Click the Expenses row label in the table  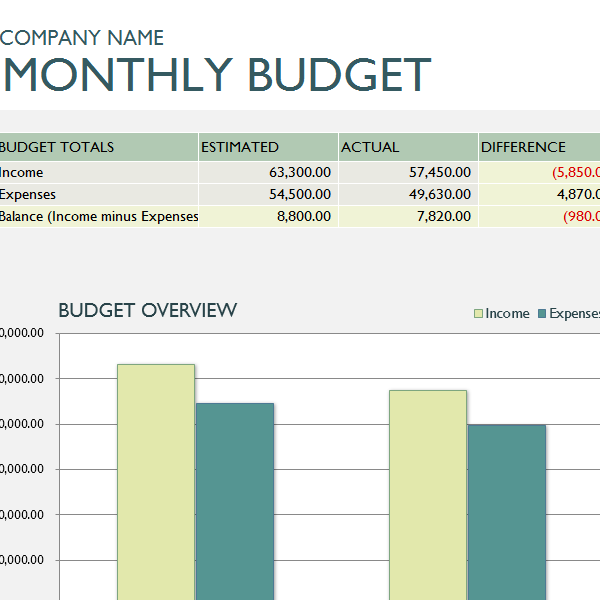(x=28, y=194)
